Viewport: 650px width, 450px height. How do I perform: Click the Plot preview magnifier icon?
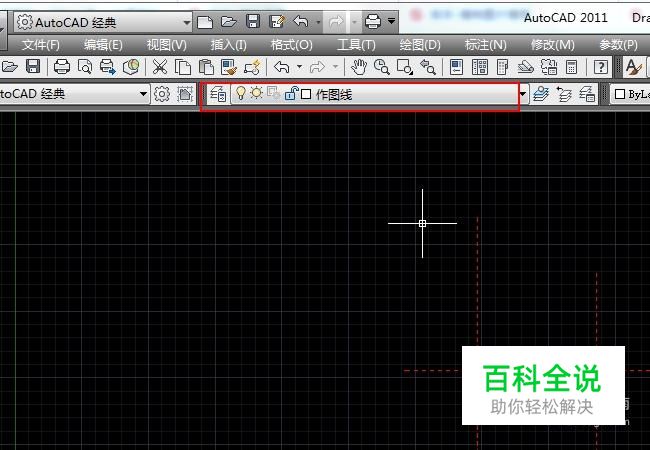tap(85, 67)
